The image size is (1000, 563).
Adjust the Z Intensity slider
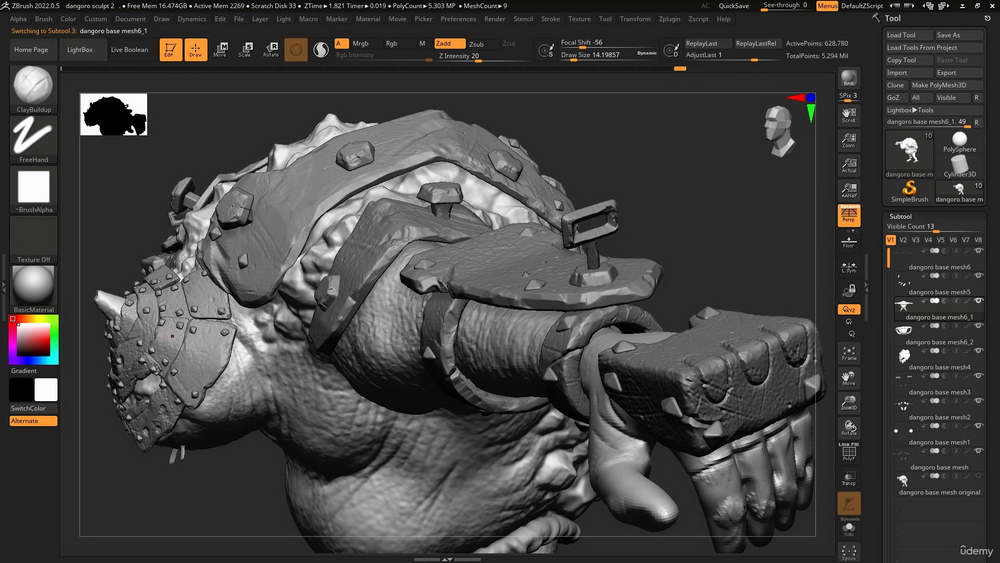pos(483,57)
